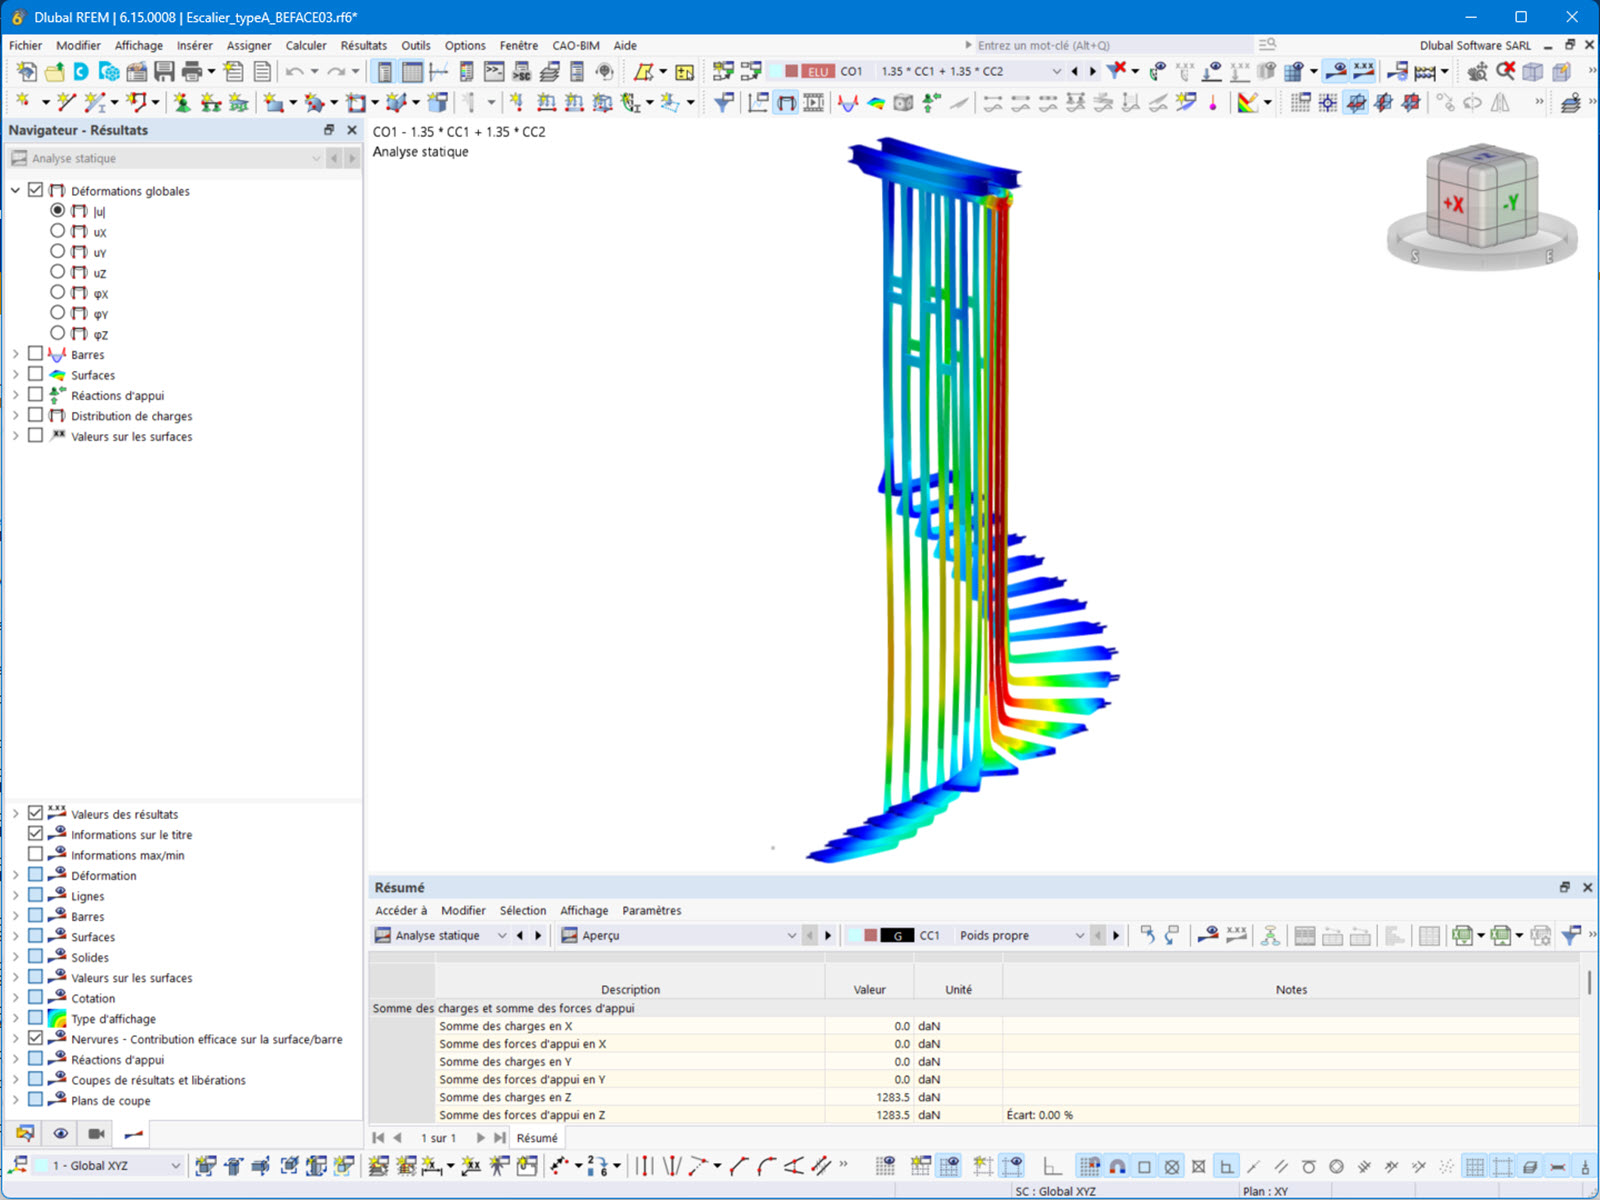This screenshot has height=1200, width=1600.
Task: Click the ELU design situation color badge
Action: click(818, 71)
